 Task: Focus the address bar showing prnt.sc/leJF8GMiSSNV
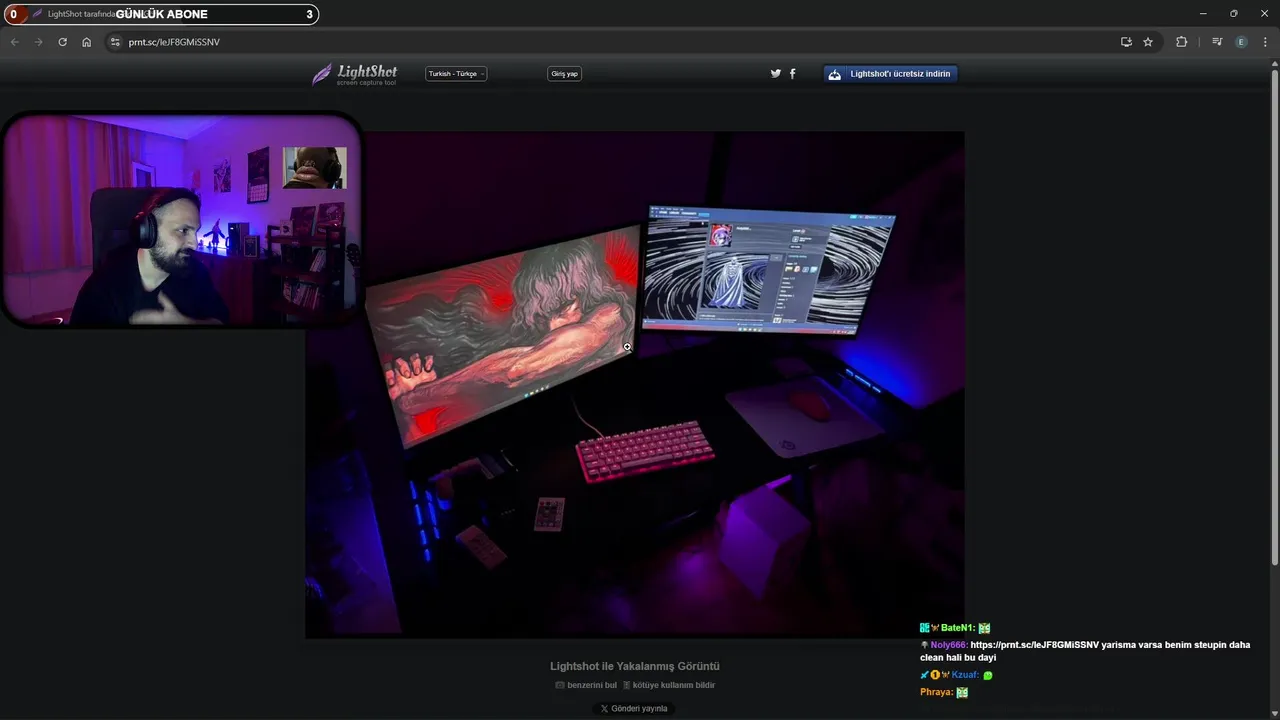click(610, 42)
